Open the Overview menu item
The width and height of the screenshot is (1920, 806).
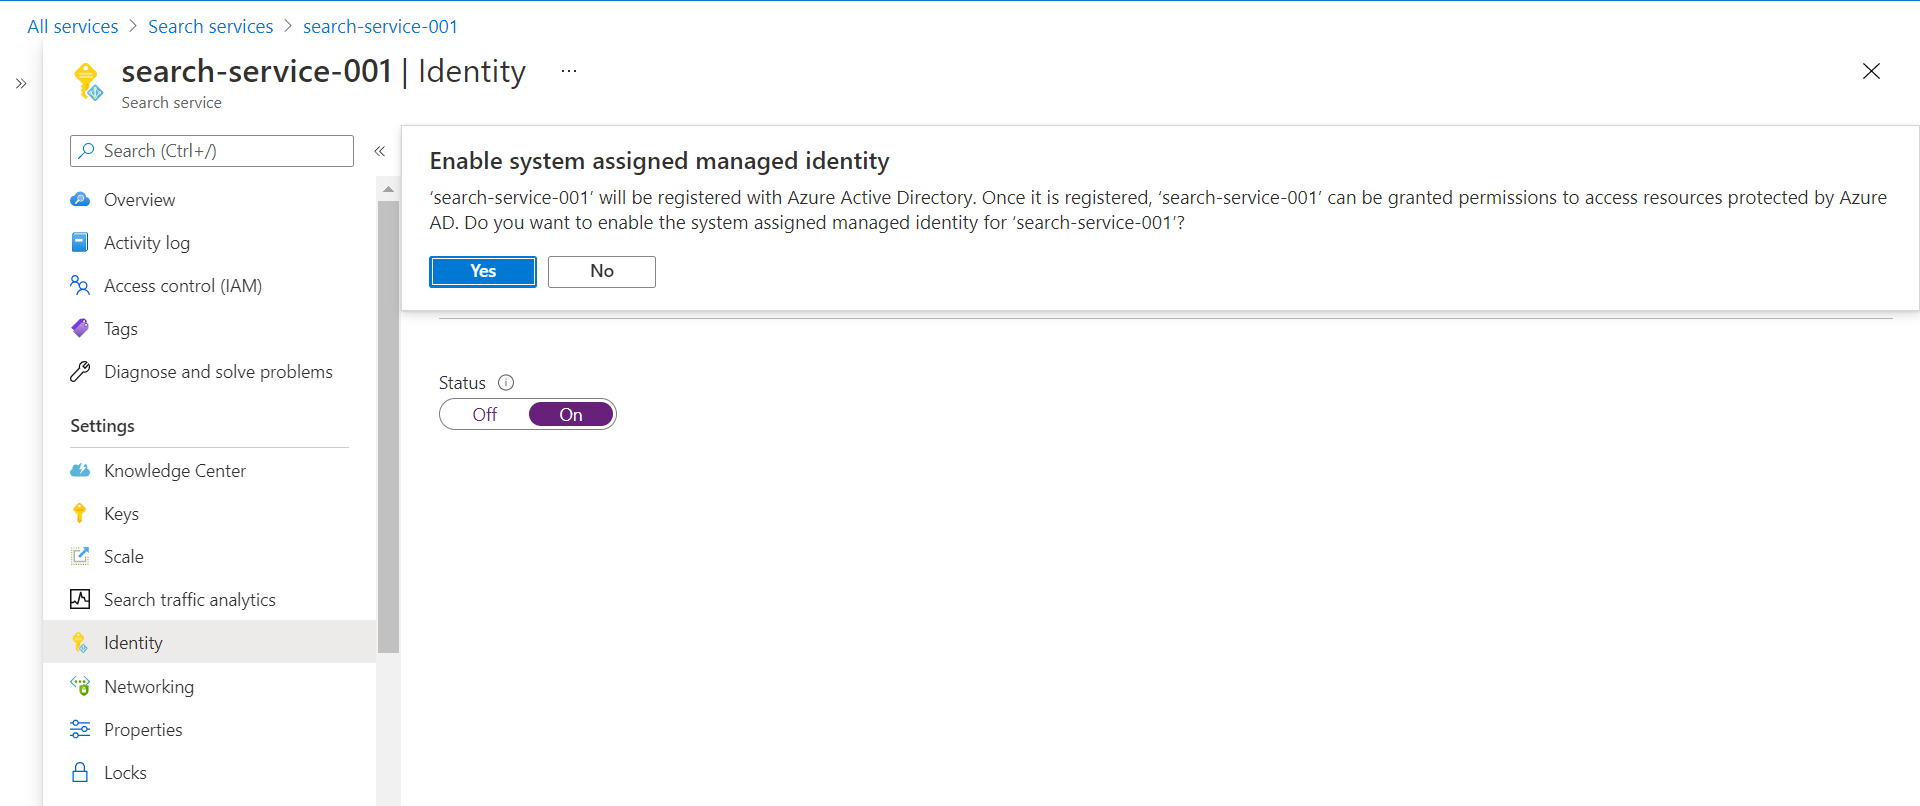coord(210,199)
